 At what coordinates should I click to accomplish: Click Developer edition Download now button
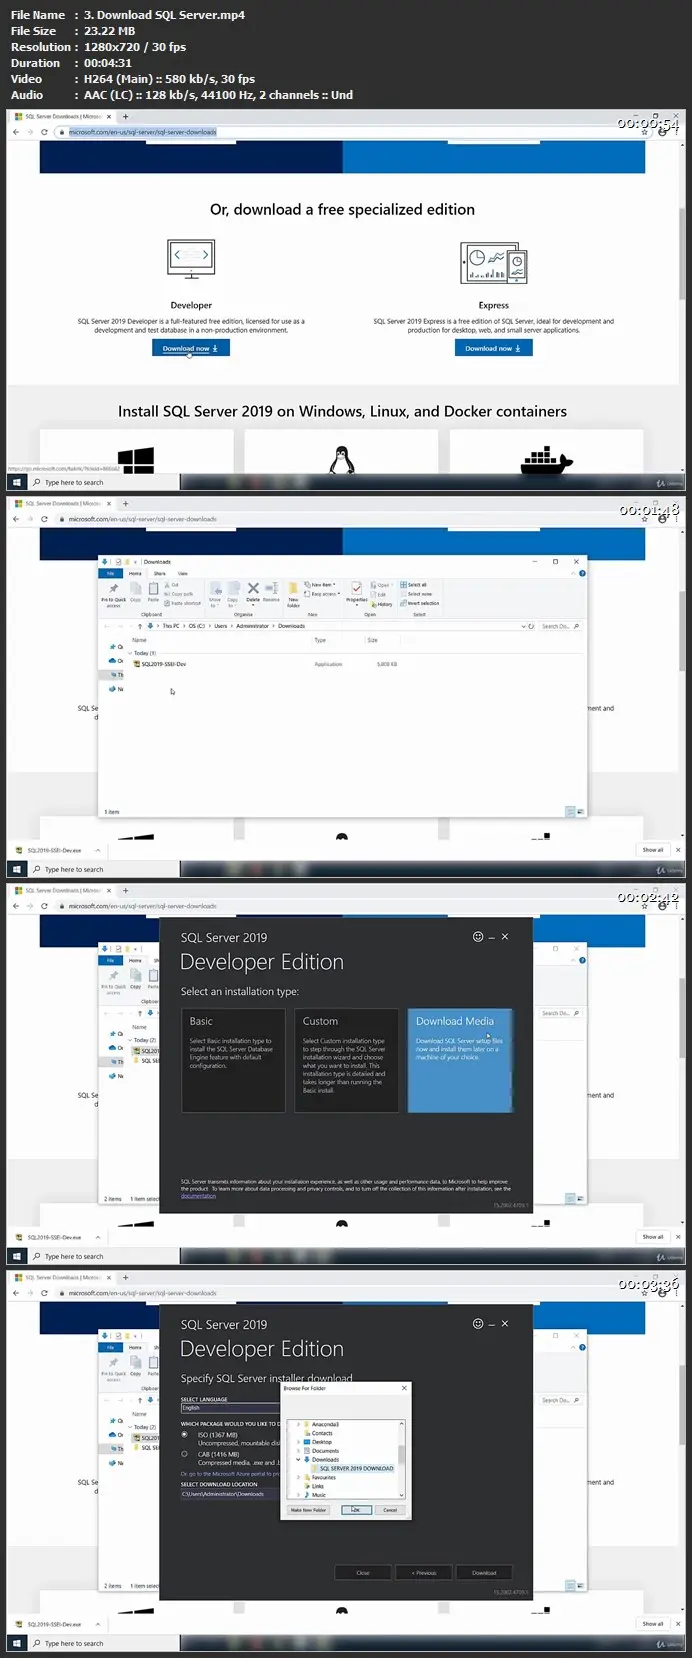[191, 347]
